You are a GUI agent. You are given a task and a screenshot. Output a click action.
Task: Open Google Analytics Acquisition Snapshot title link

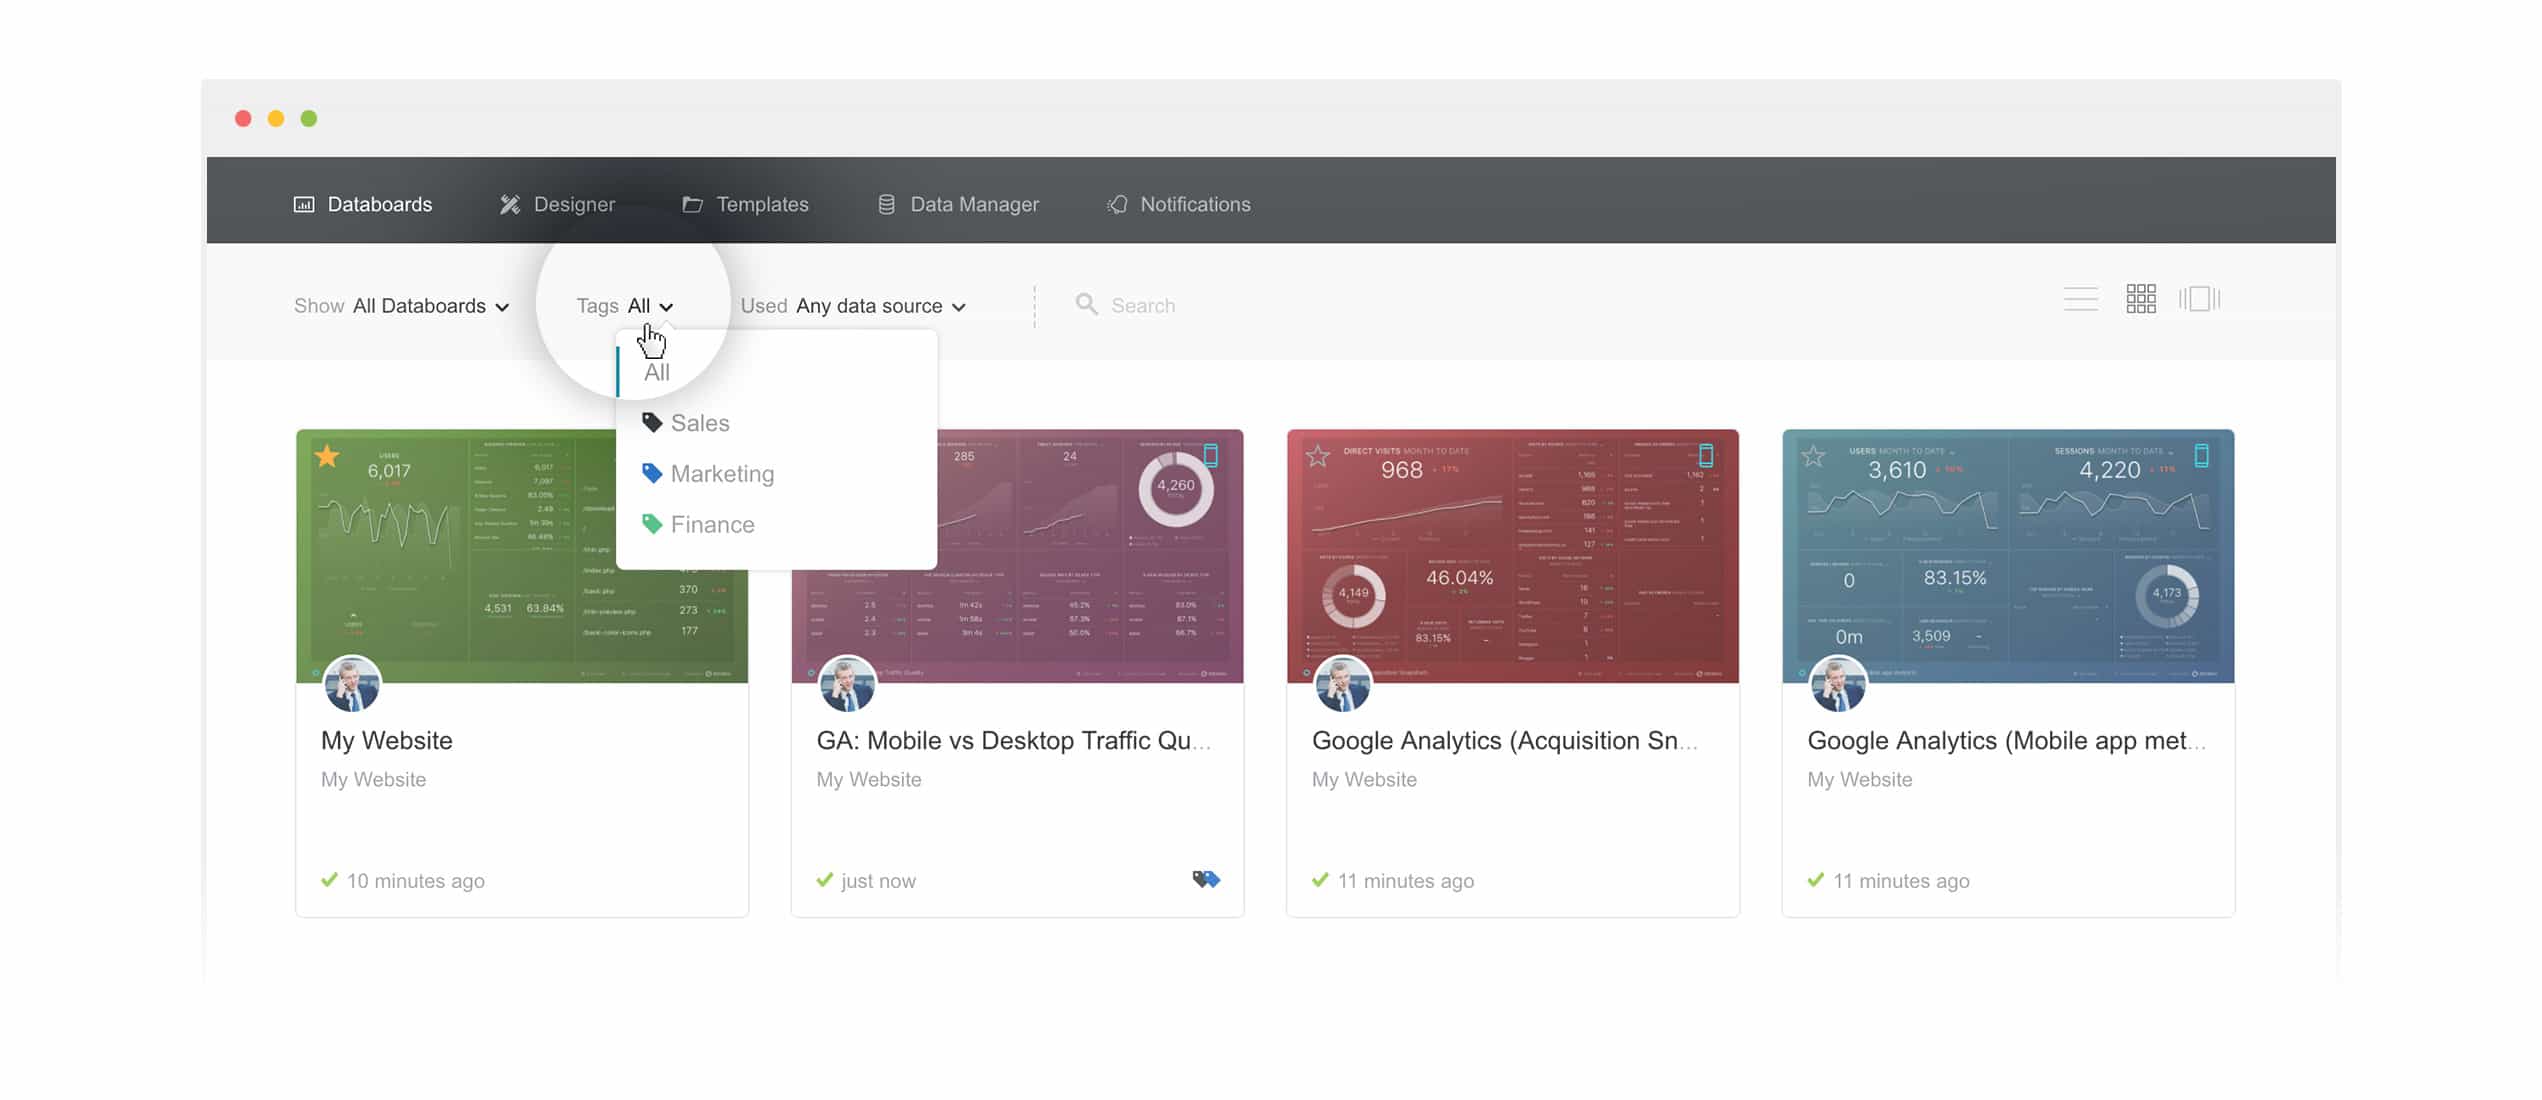pos(1503,740)
